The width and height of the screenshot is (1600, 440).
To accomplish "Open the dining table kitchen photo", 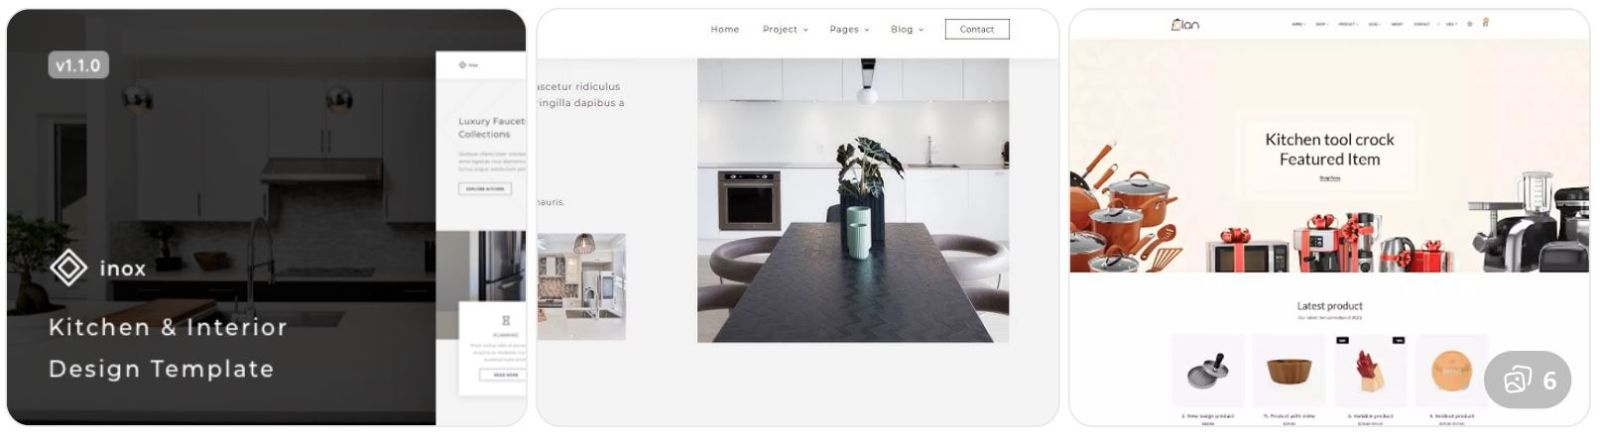I will click(x=853, y=200).
